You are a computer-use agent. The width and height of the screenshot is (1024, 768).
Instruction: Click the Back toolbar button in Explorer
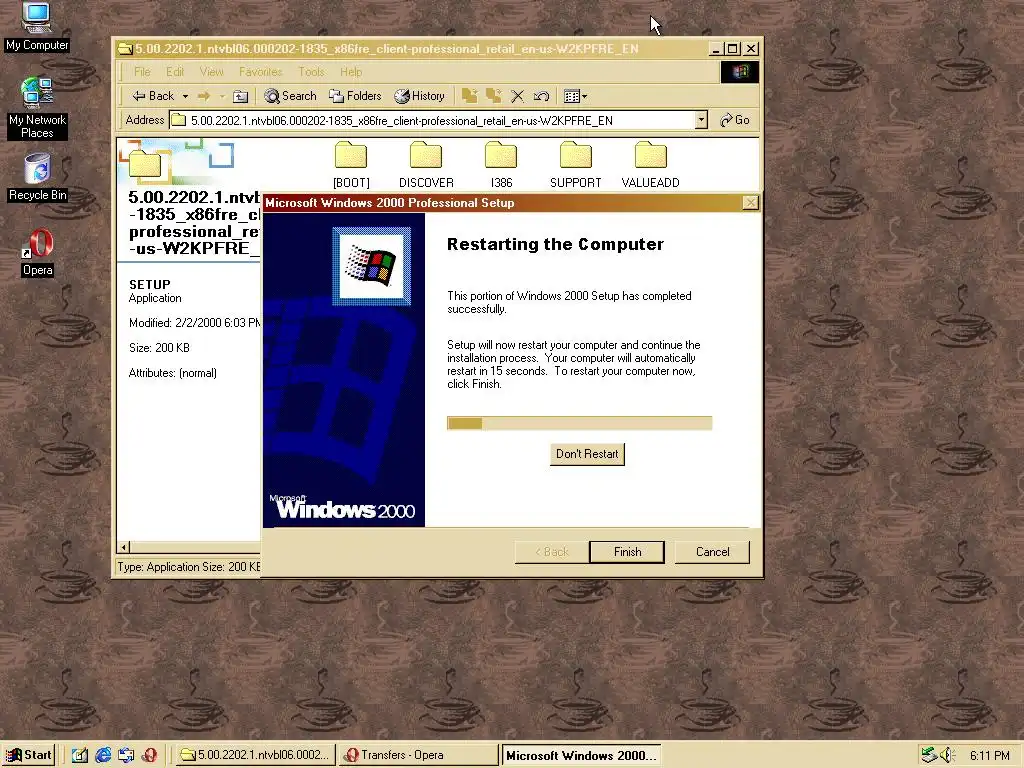pos(153,96)
